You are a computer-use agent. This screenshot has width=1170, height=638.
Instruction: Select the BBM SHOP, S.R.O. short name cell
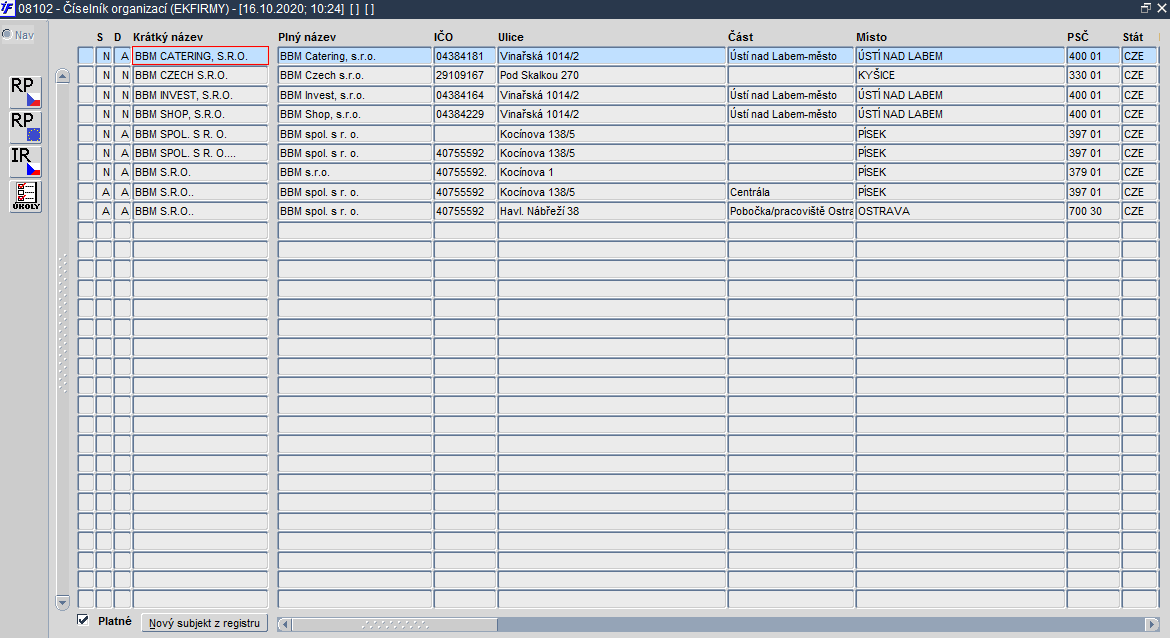[x=200, y=114]
